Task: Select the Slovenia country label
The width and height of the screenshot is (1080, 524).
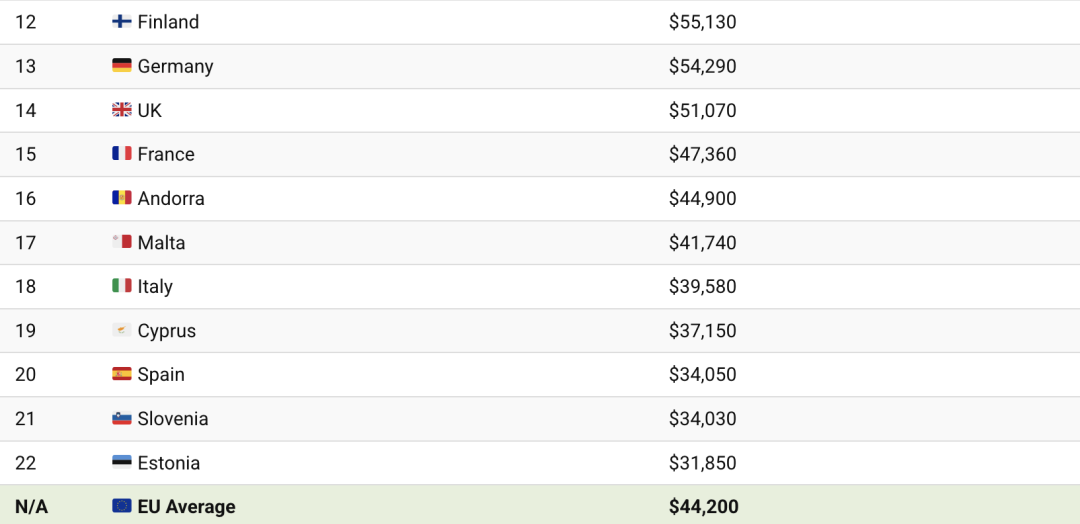Action: point(173,419)
